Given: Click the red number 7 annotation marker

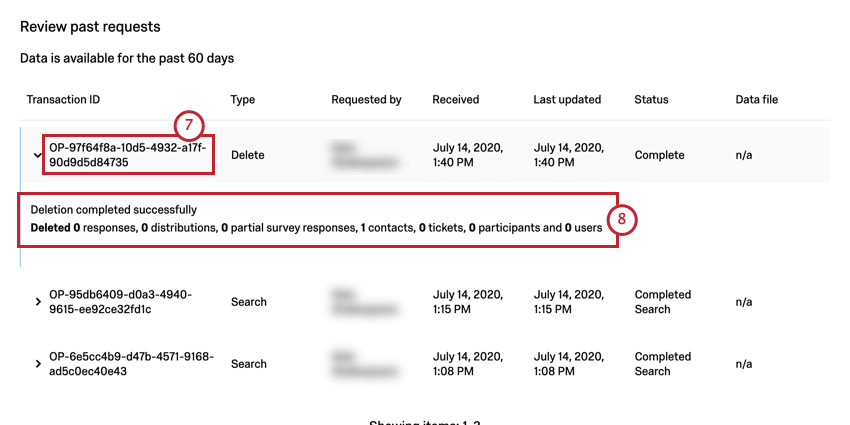Looking at the screenshot, I should 188,125.
